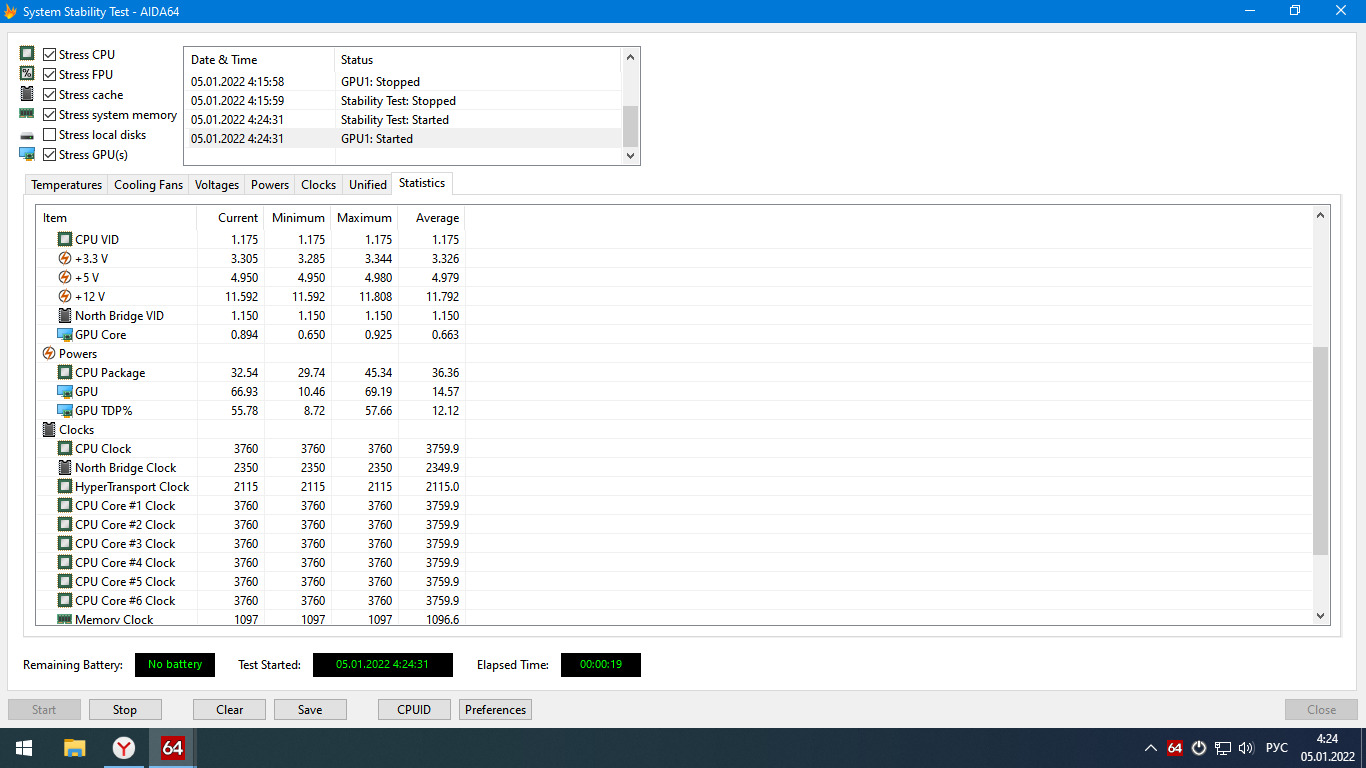Disable the Stress CPU checkbox

point(50,54)
